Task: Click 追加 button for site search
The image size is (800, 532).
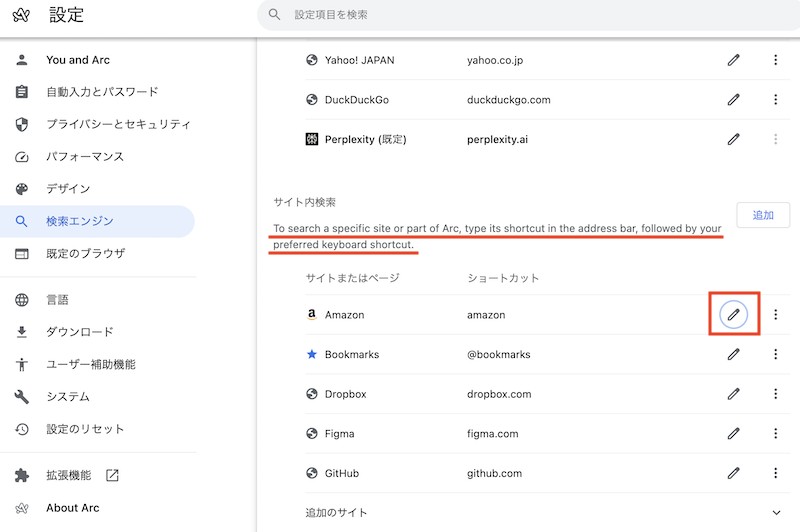Action: pos(763,215)
